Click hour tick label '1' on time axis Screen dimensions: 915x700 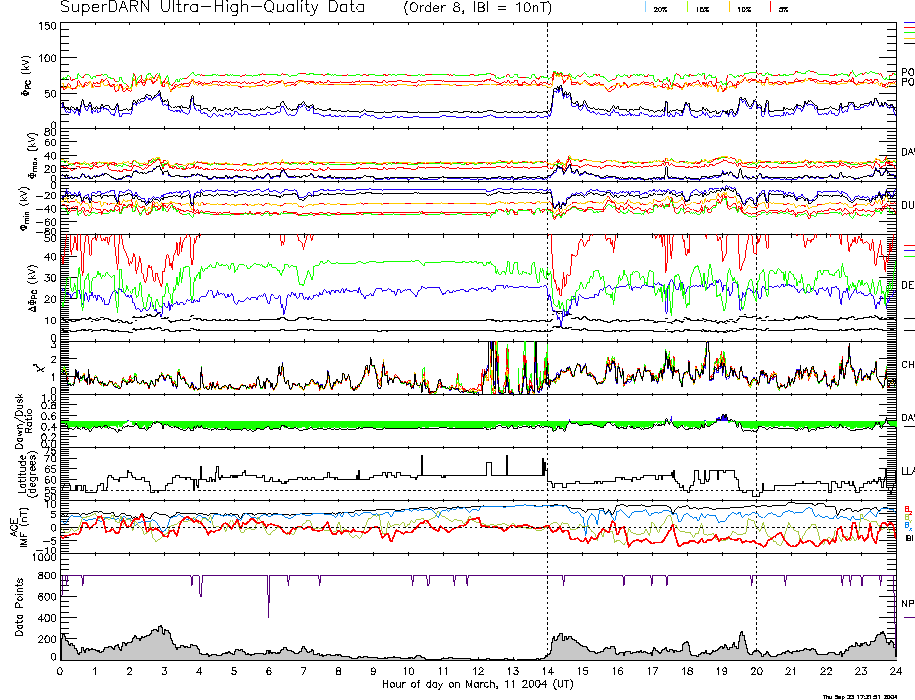point(95,671)
